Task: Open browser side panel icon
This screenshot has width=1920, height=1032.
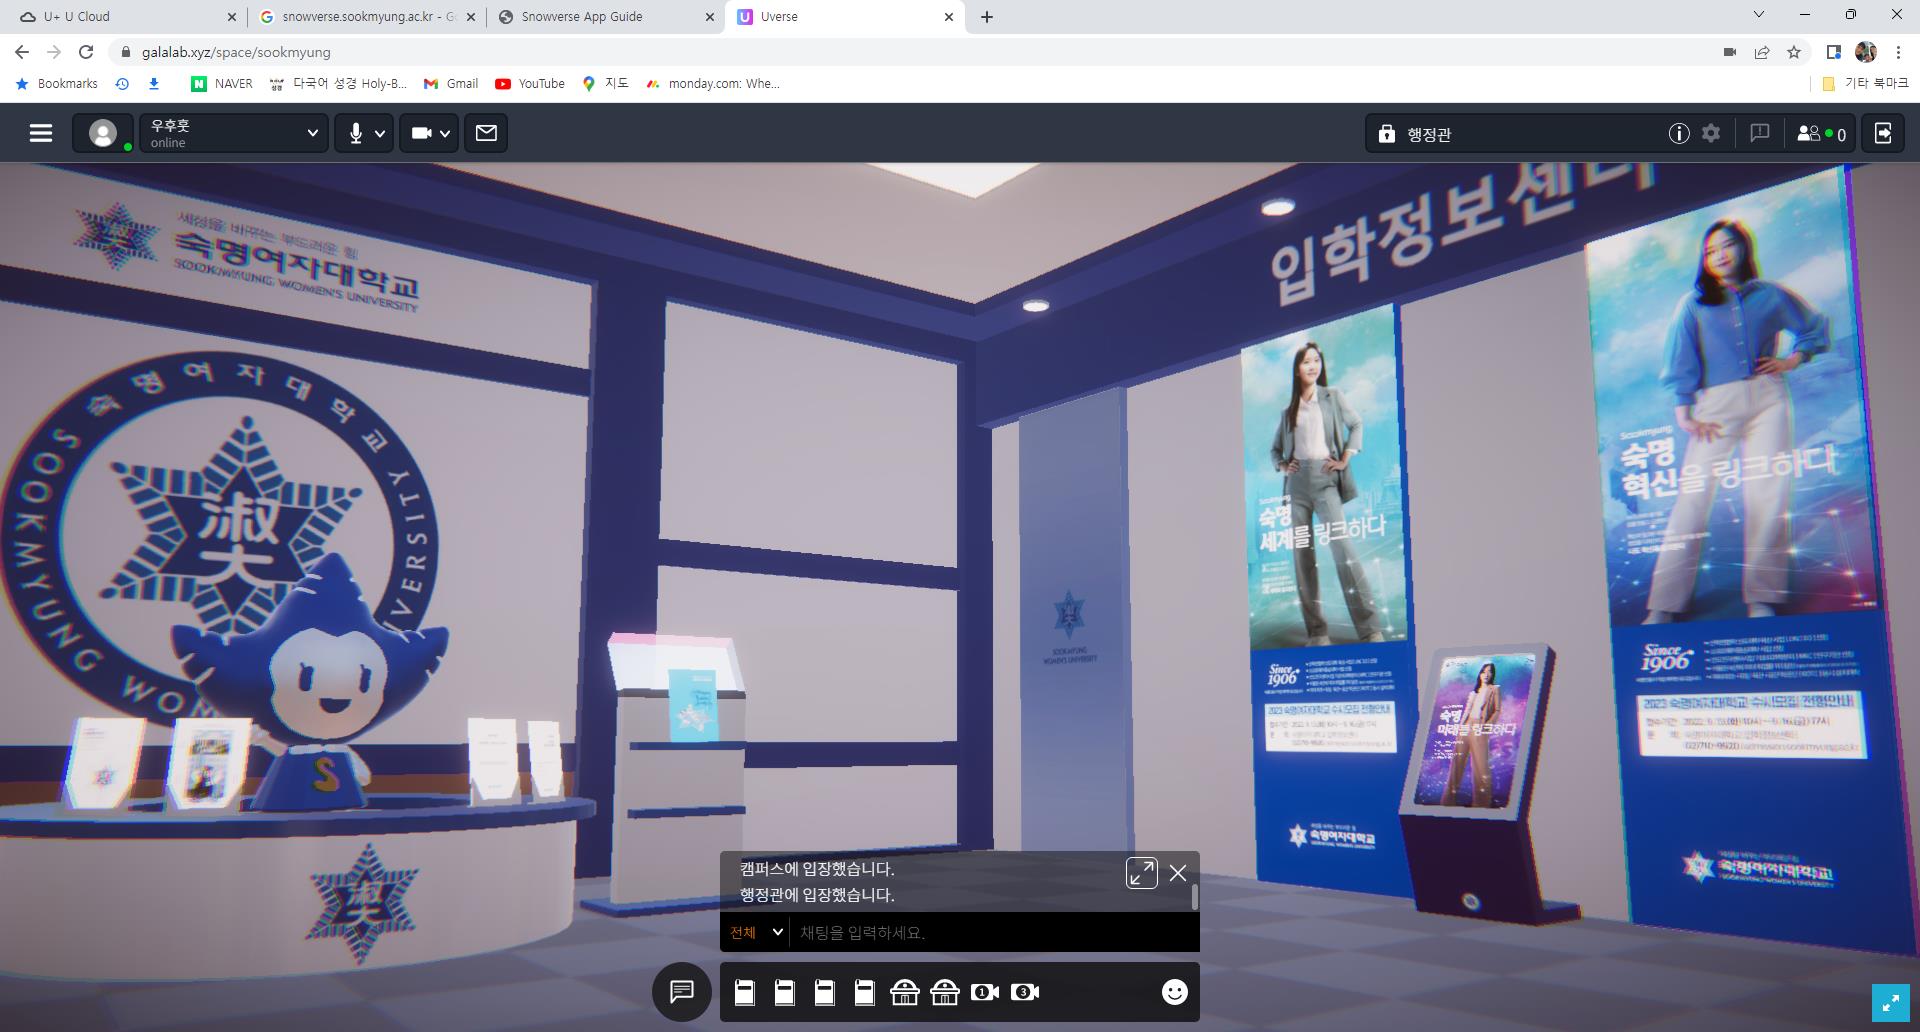Action: click(x=1833, y=52)
